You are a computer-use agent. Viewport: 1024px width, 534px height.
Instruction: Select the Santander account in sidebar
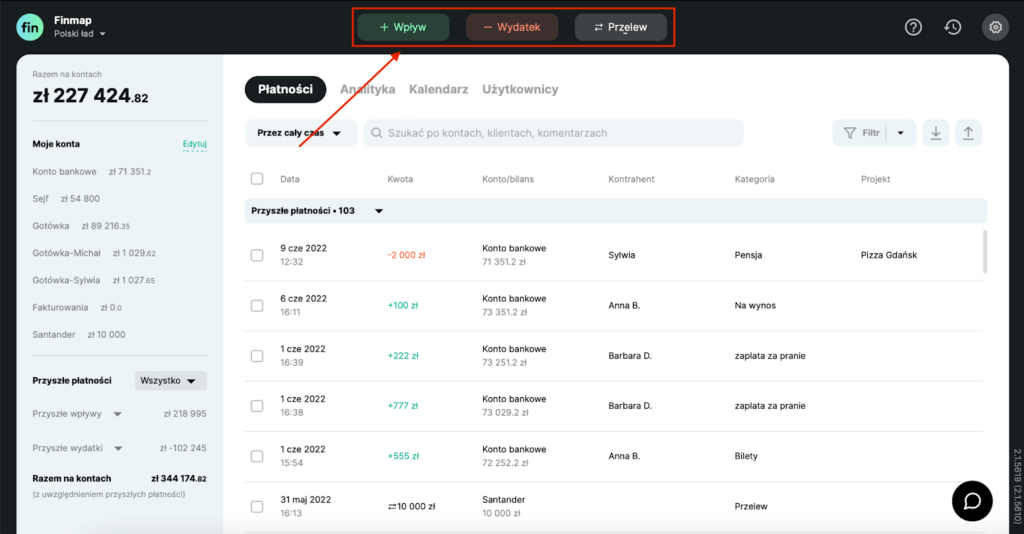pyautogui.click(x=78, y=335)
